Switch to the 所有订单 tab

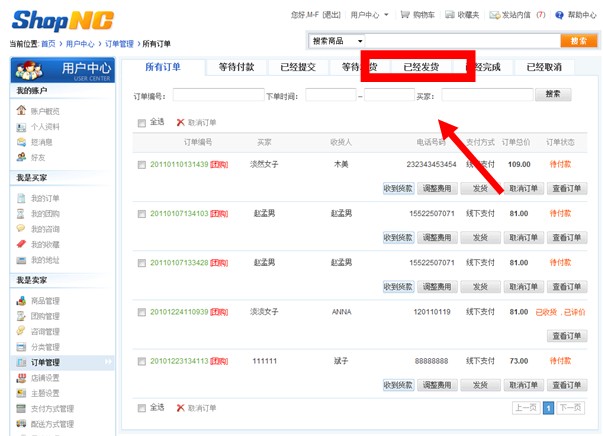click(163, 67)
